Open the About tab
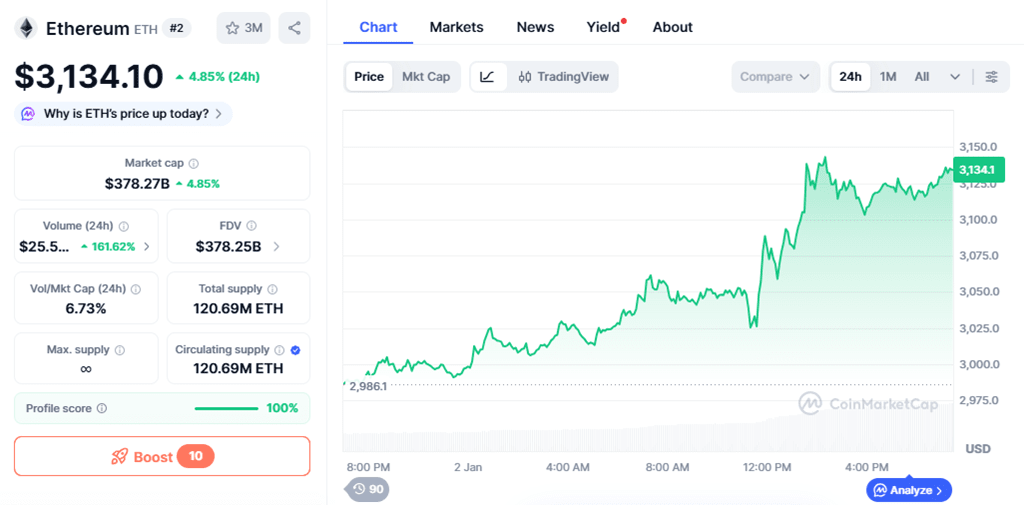Image resolution: width=1024 pixels, height=505 pixels. tap(673, 27)
